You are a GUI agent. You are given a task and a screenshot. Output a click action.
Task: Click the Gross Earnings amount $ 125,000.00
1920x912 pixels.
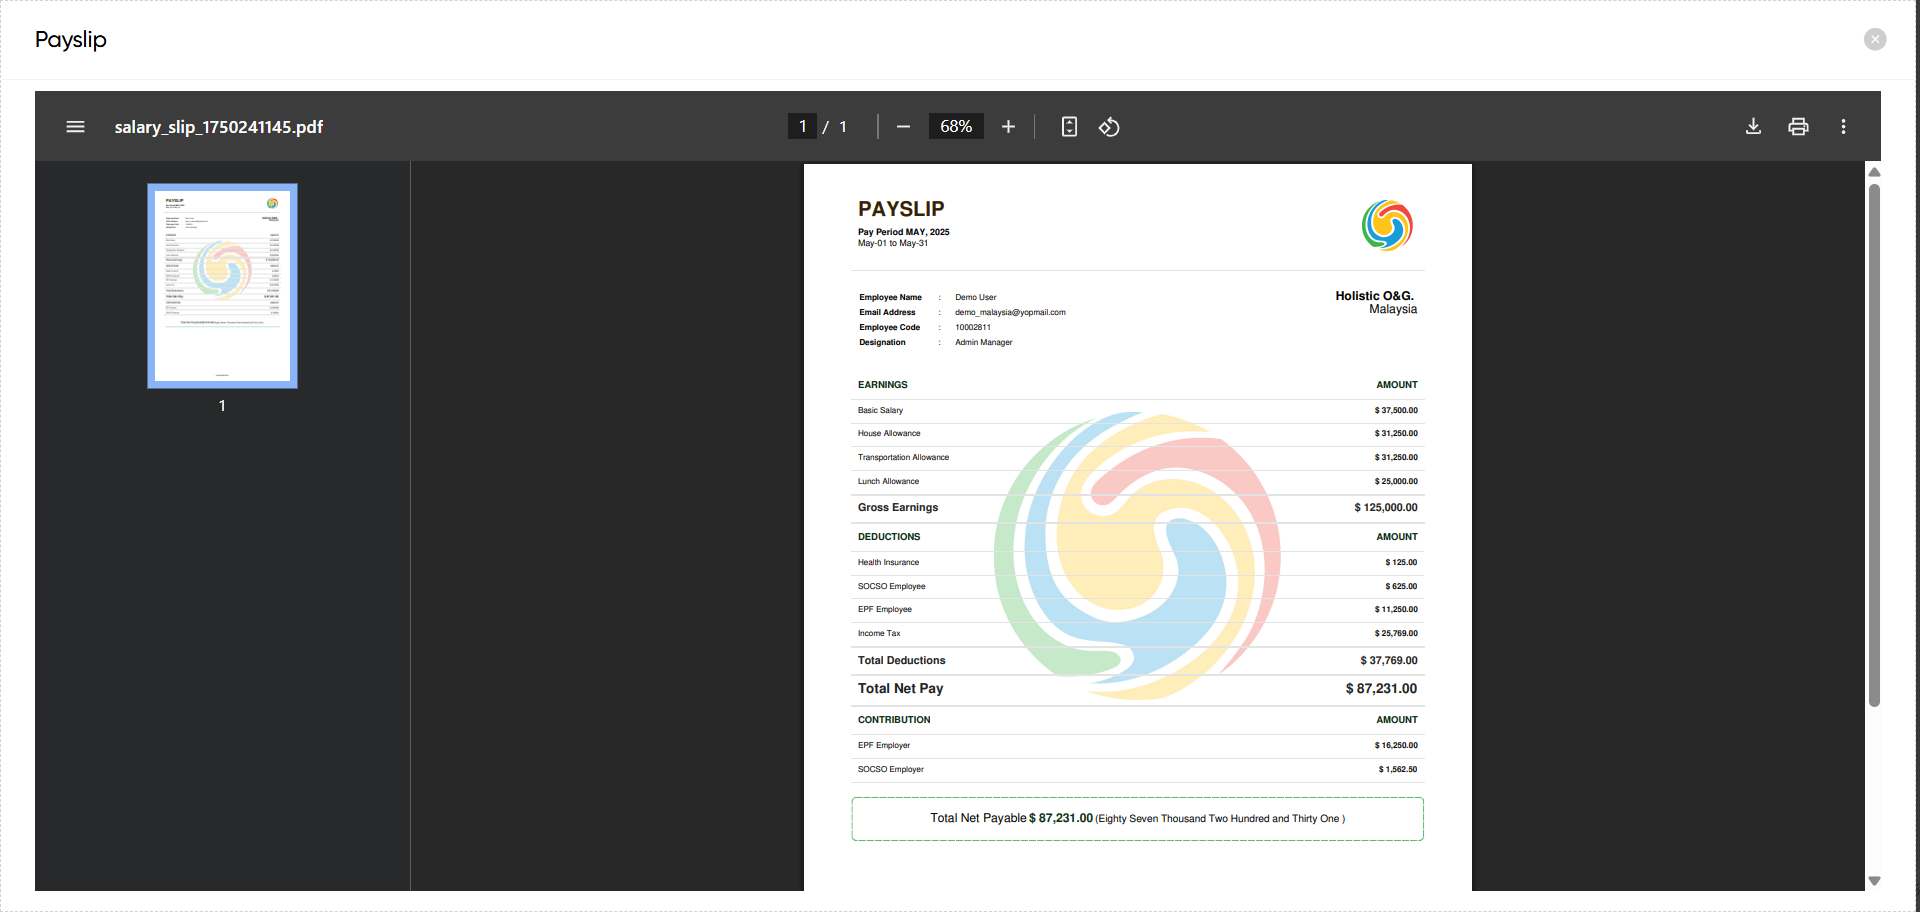(1386, 507)
